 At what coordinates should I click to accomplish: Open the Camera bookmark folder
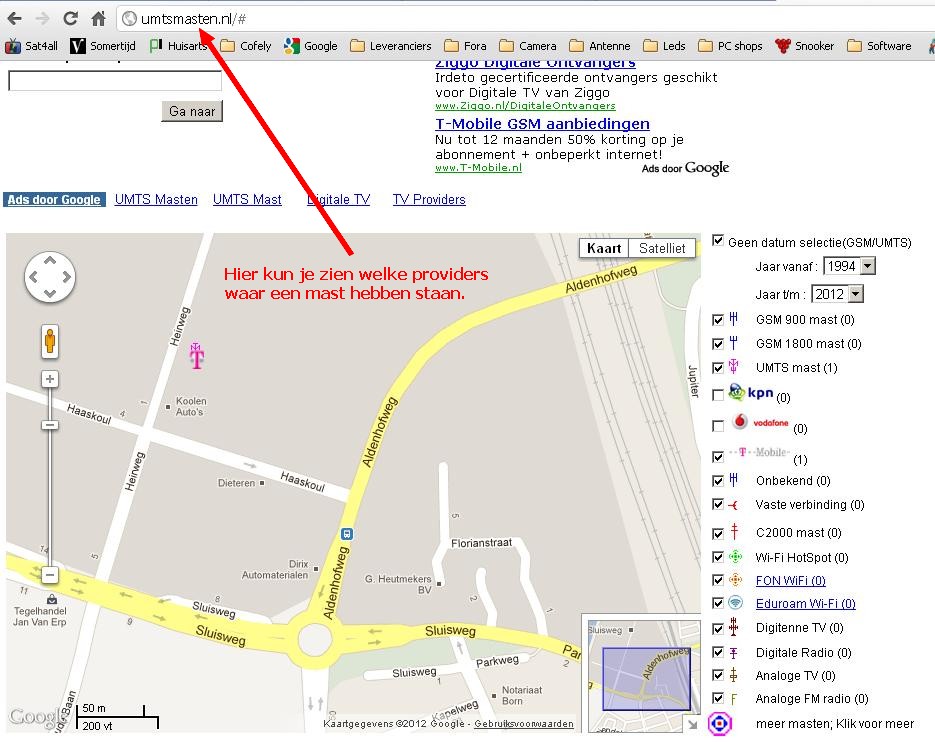tap(528, 46)
